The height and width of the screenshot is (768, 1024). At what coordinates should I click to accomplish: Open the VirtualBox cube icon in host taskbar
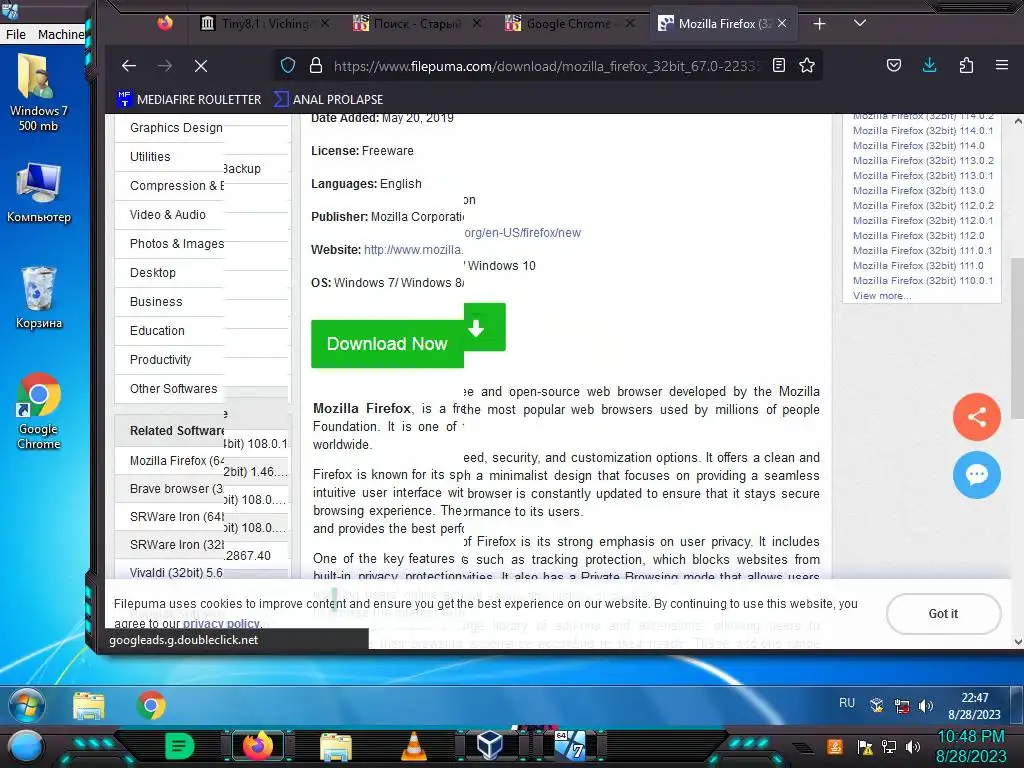click(490, 745)
